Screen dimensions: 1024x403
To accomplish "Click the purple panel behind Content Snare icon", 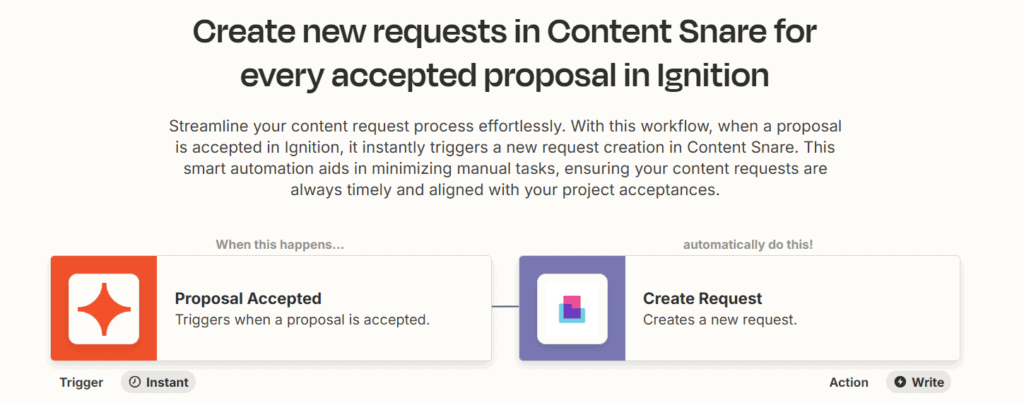I will (572, 308).
